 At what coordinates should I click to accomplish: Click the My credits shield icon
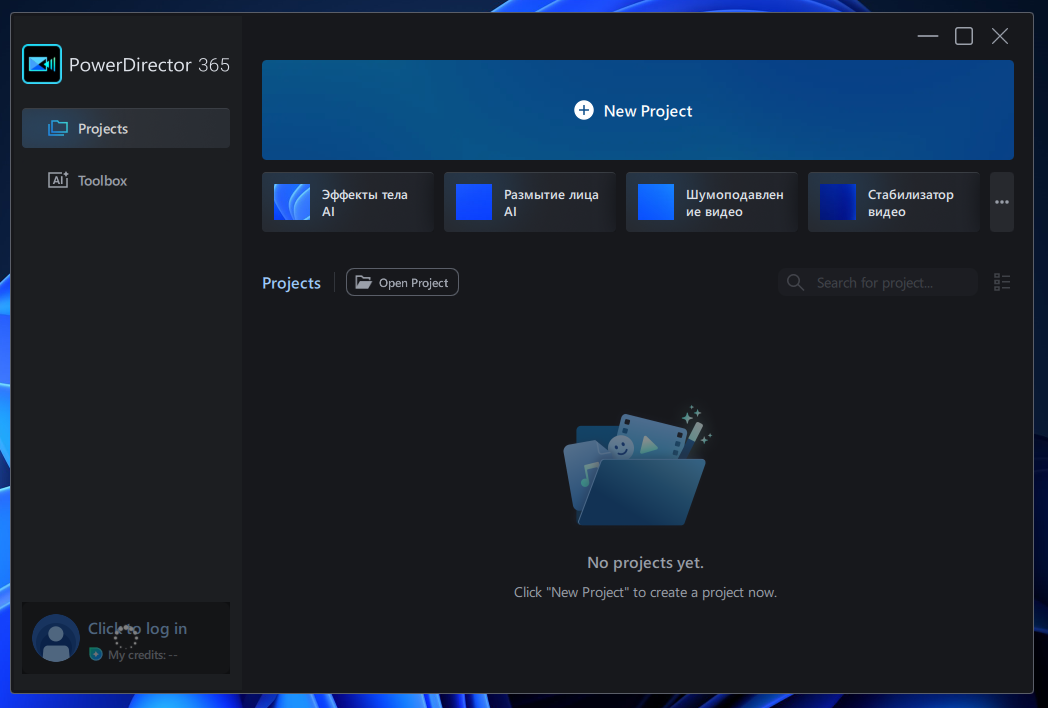[x=96, y=654]
